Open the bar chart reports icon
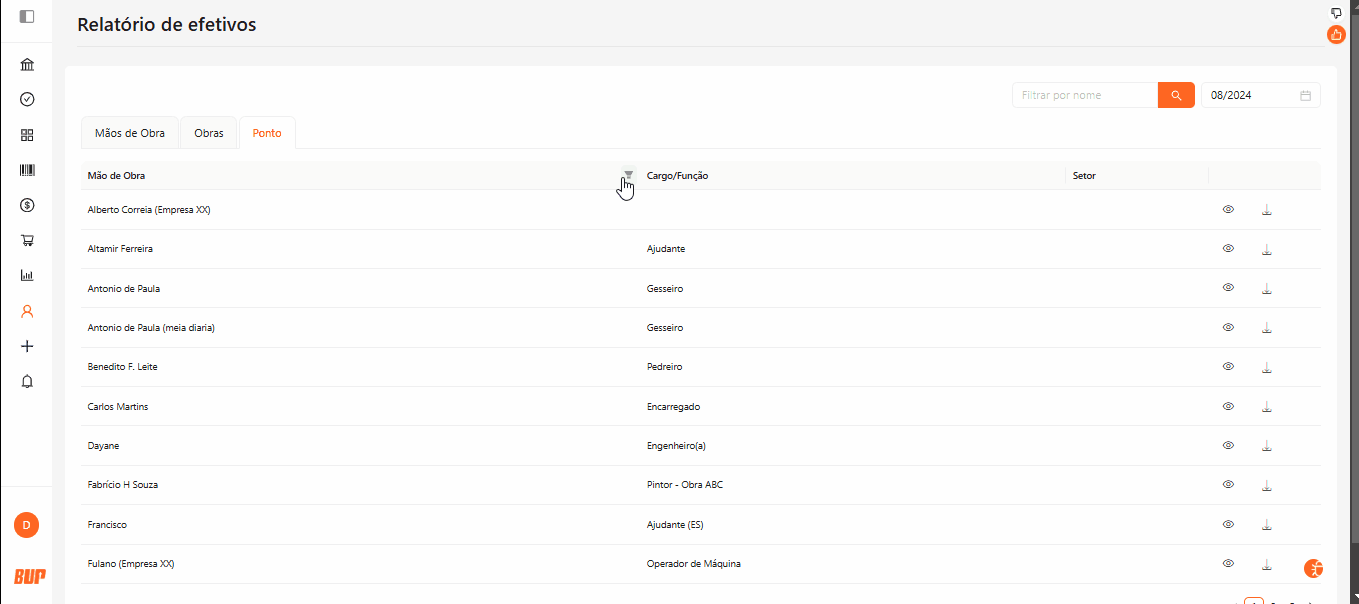This screenshot has height=604, width=1359. (27, 275)
